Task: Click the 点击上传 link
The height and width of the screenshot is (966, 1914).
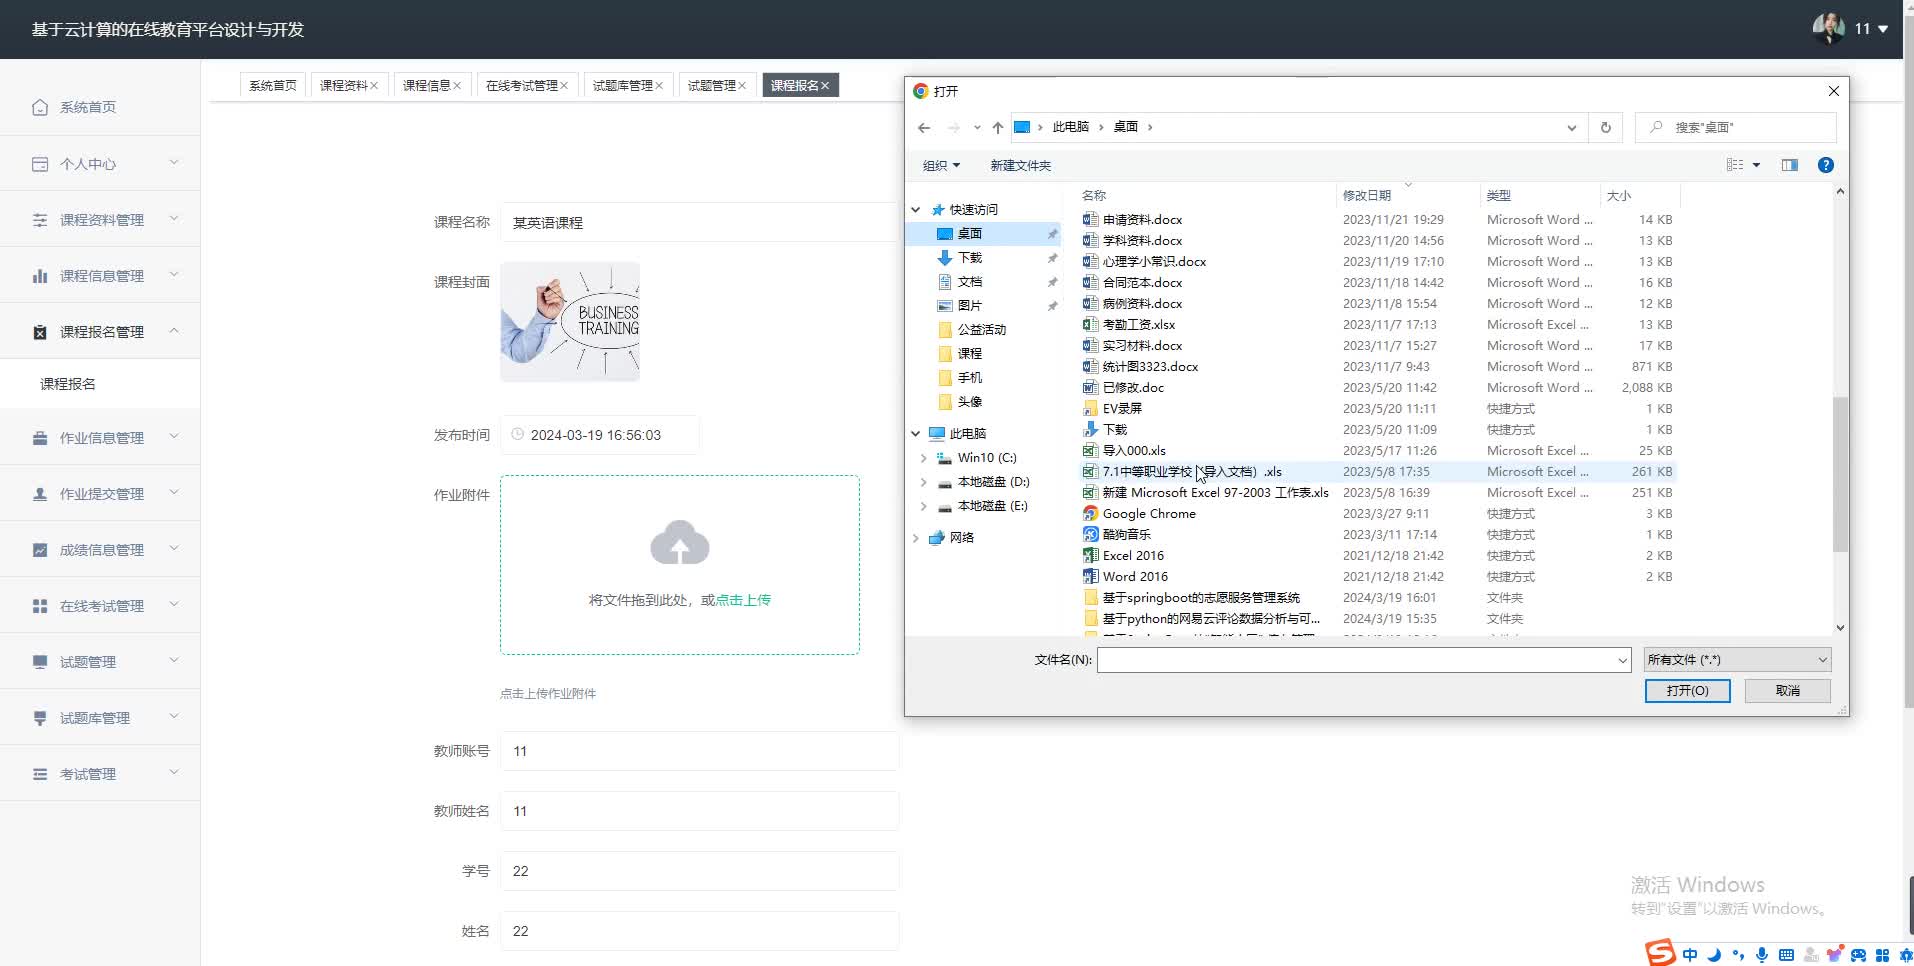Action: point(743,600)
